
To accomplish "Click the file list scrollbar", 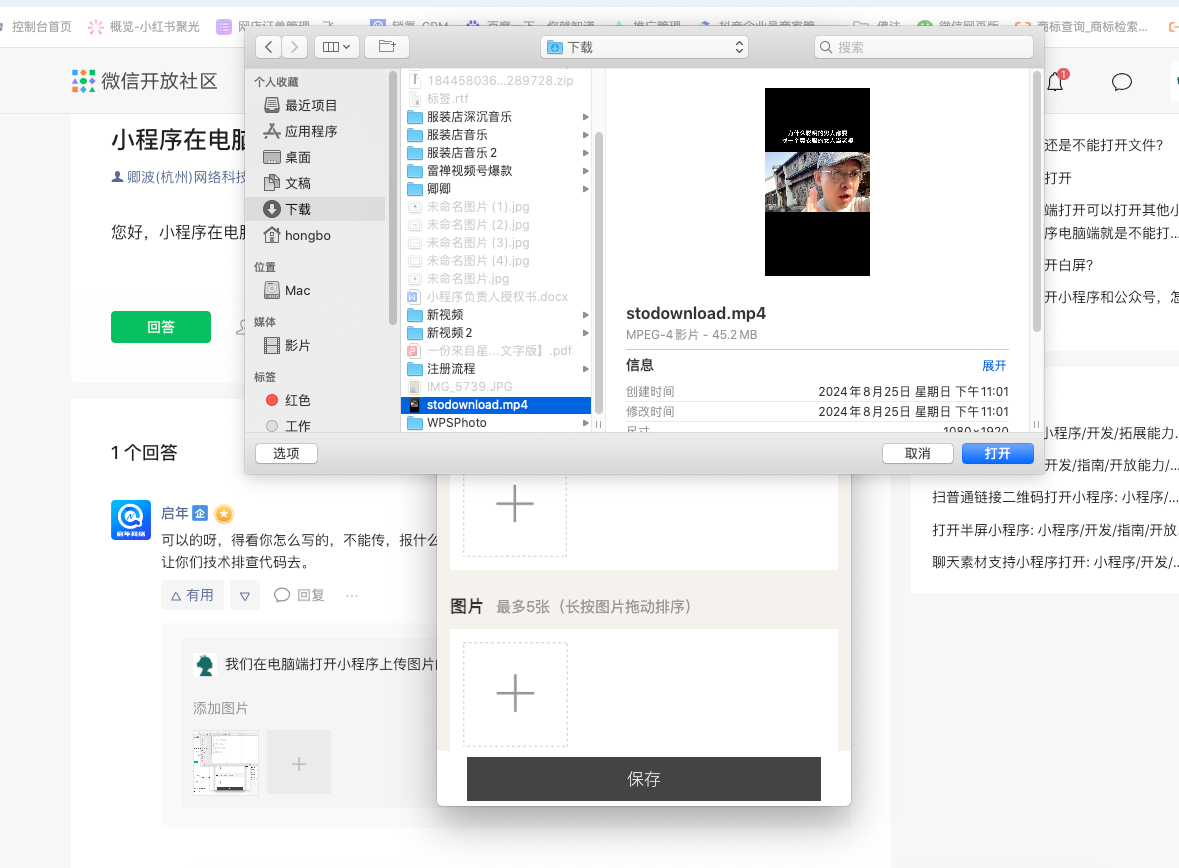I will pyautogui.click(x=599, y=272).
